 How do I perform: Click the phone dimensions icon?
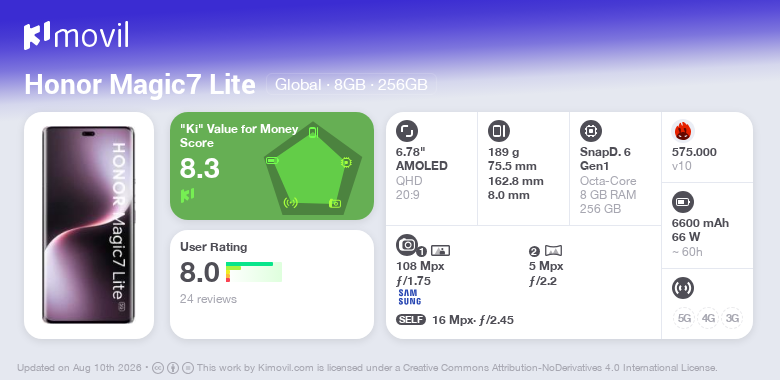point(498,131)
